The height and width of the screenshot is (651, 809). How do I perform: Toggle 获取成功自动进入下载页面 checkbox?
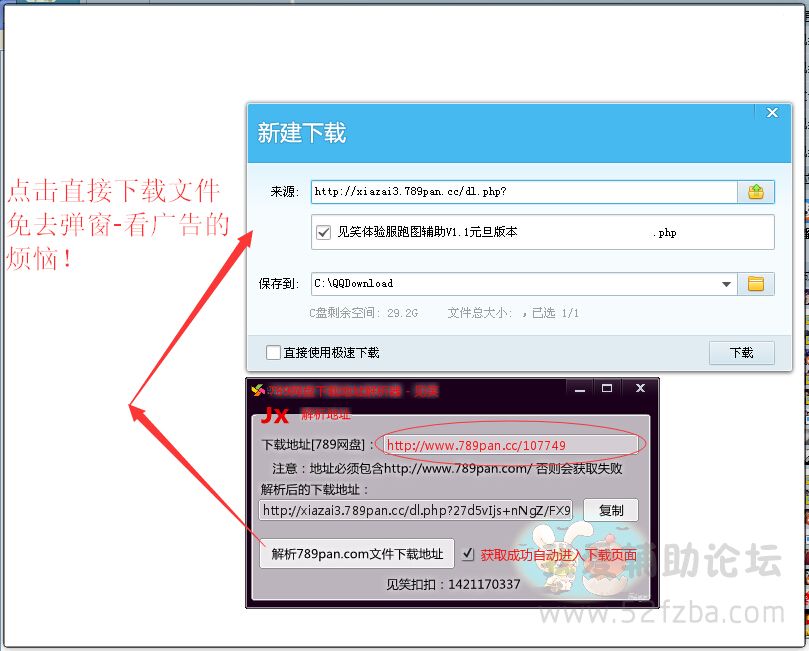(x=467, y=554)
